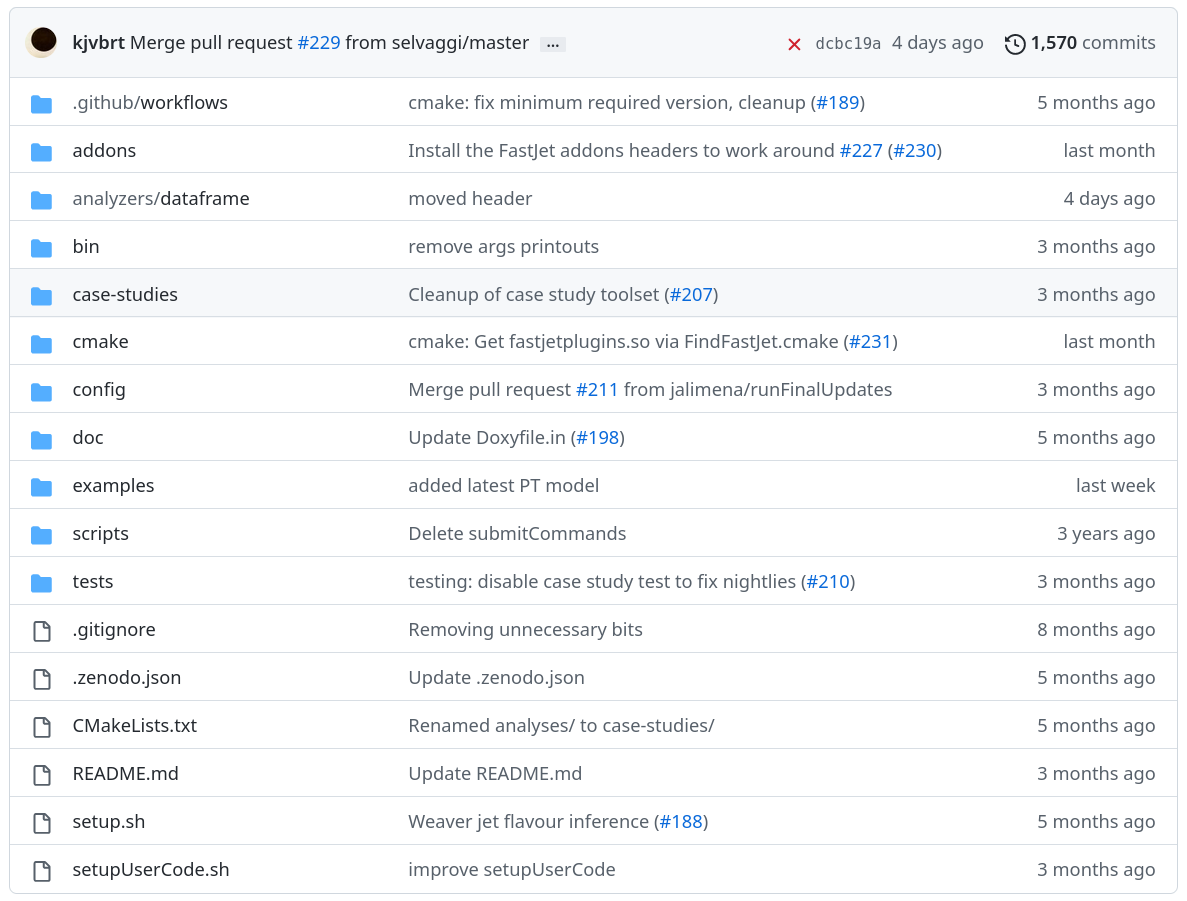1187x901 pixels.
Task: Open commit hash dcbc19a
Action: pyautogui.click(x=848, y=44)
